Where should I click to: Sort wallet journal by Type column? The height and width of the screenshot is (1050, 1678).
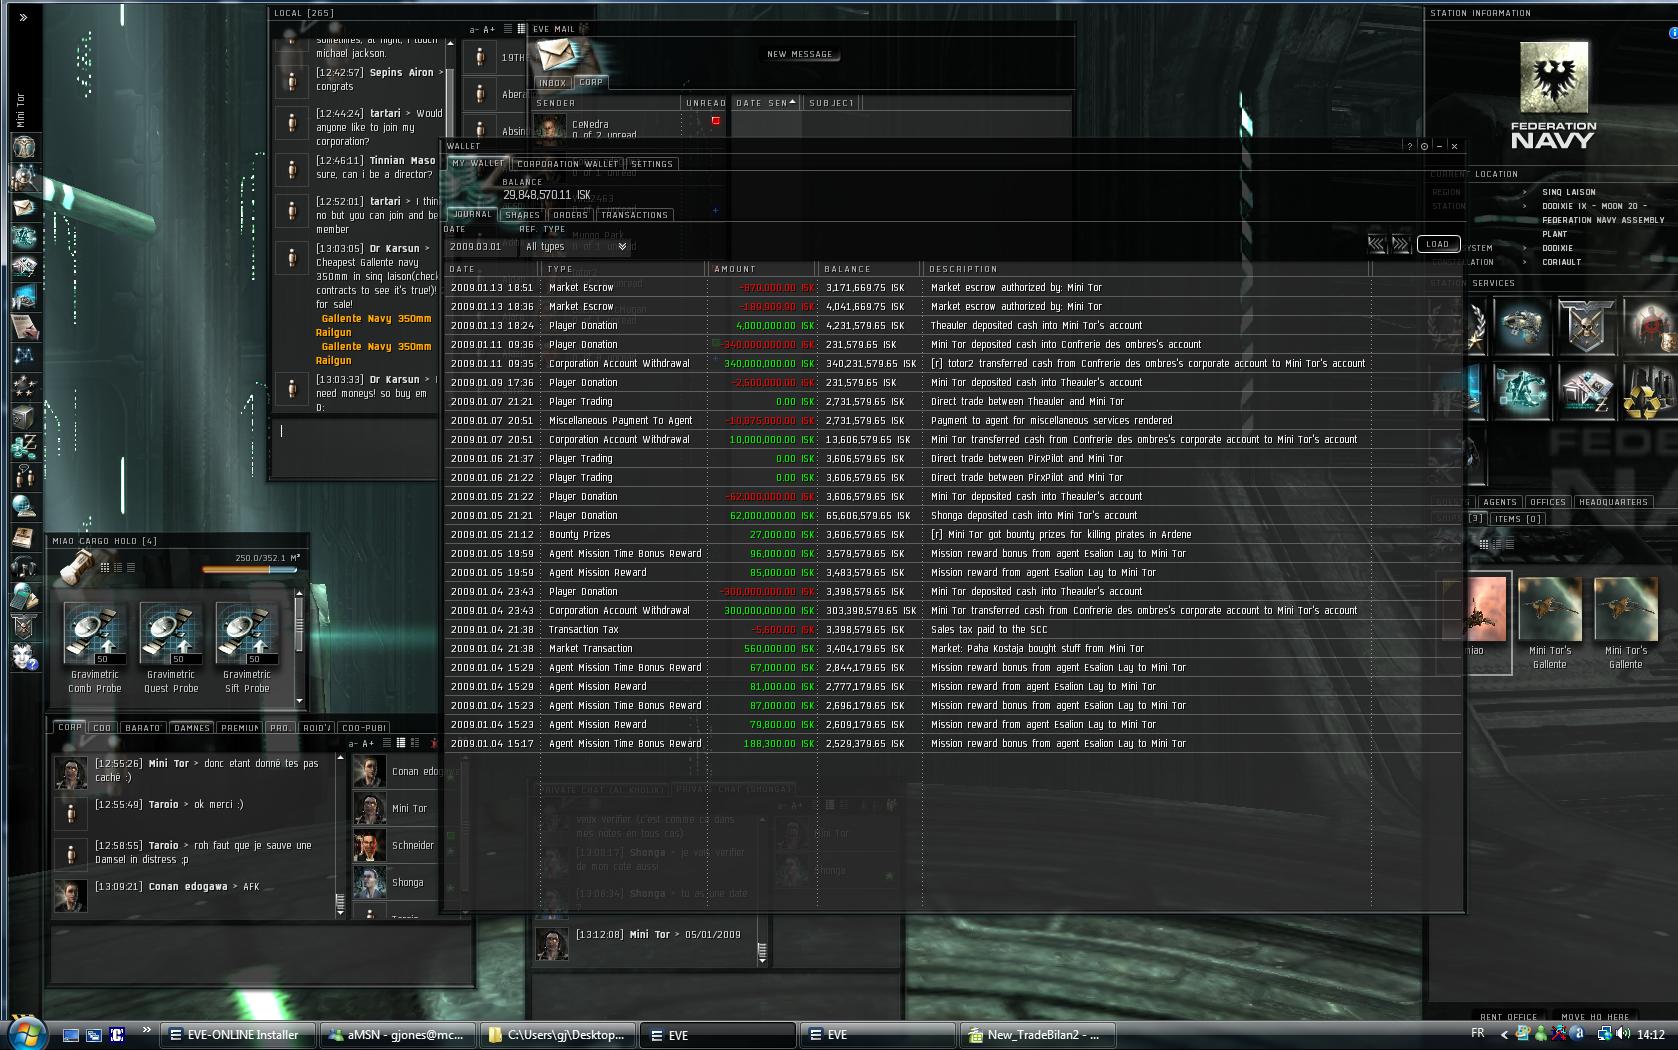pos(624,269)
